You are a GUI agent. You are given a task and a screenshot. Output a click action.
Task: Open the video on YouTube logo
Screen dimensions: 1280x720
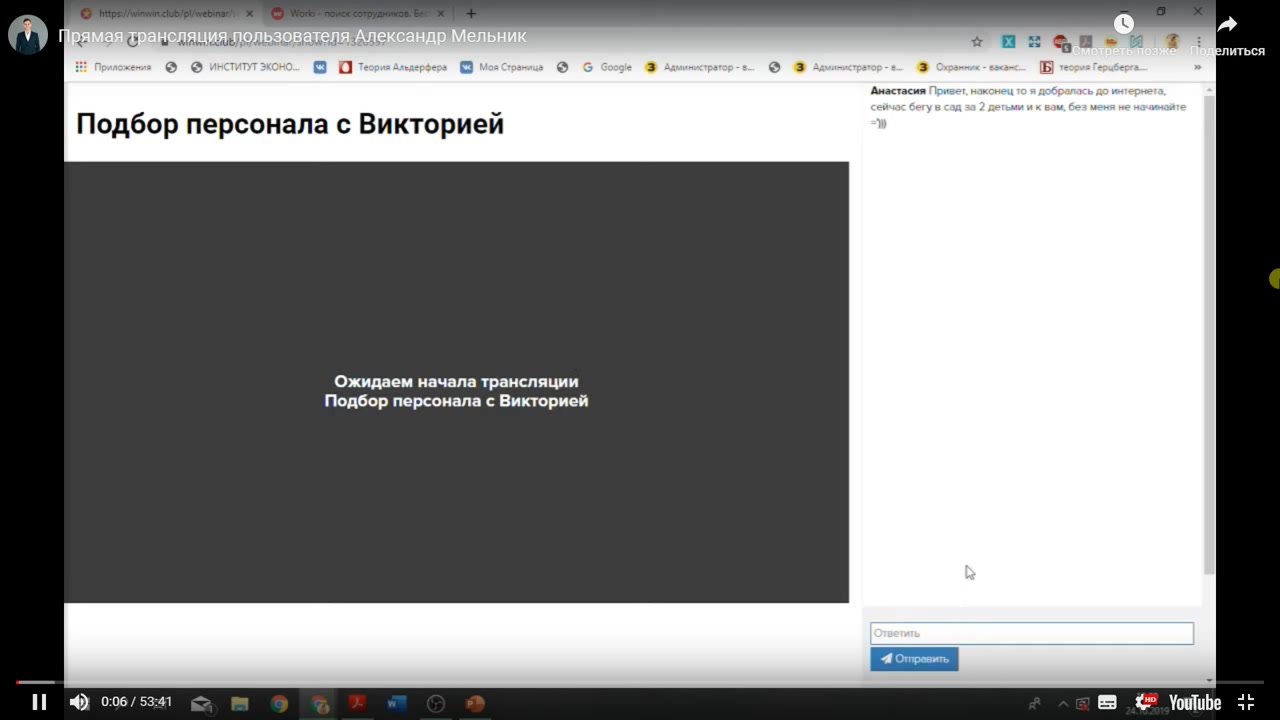pos(1195,703)
